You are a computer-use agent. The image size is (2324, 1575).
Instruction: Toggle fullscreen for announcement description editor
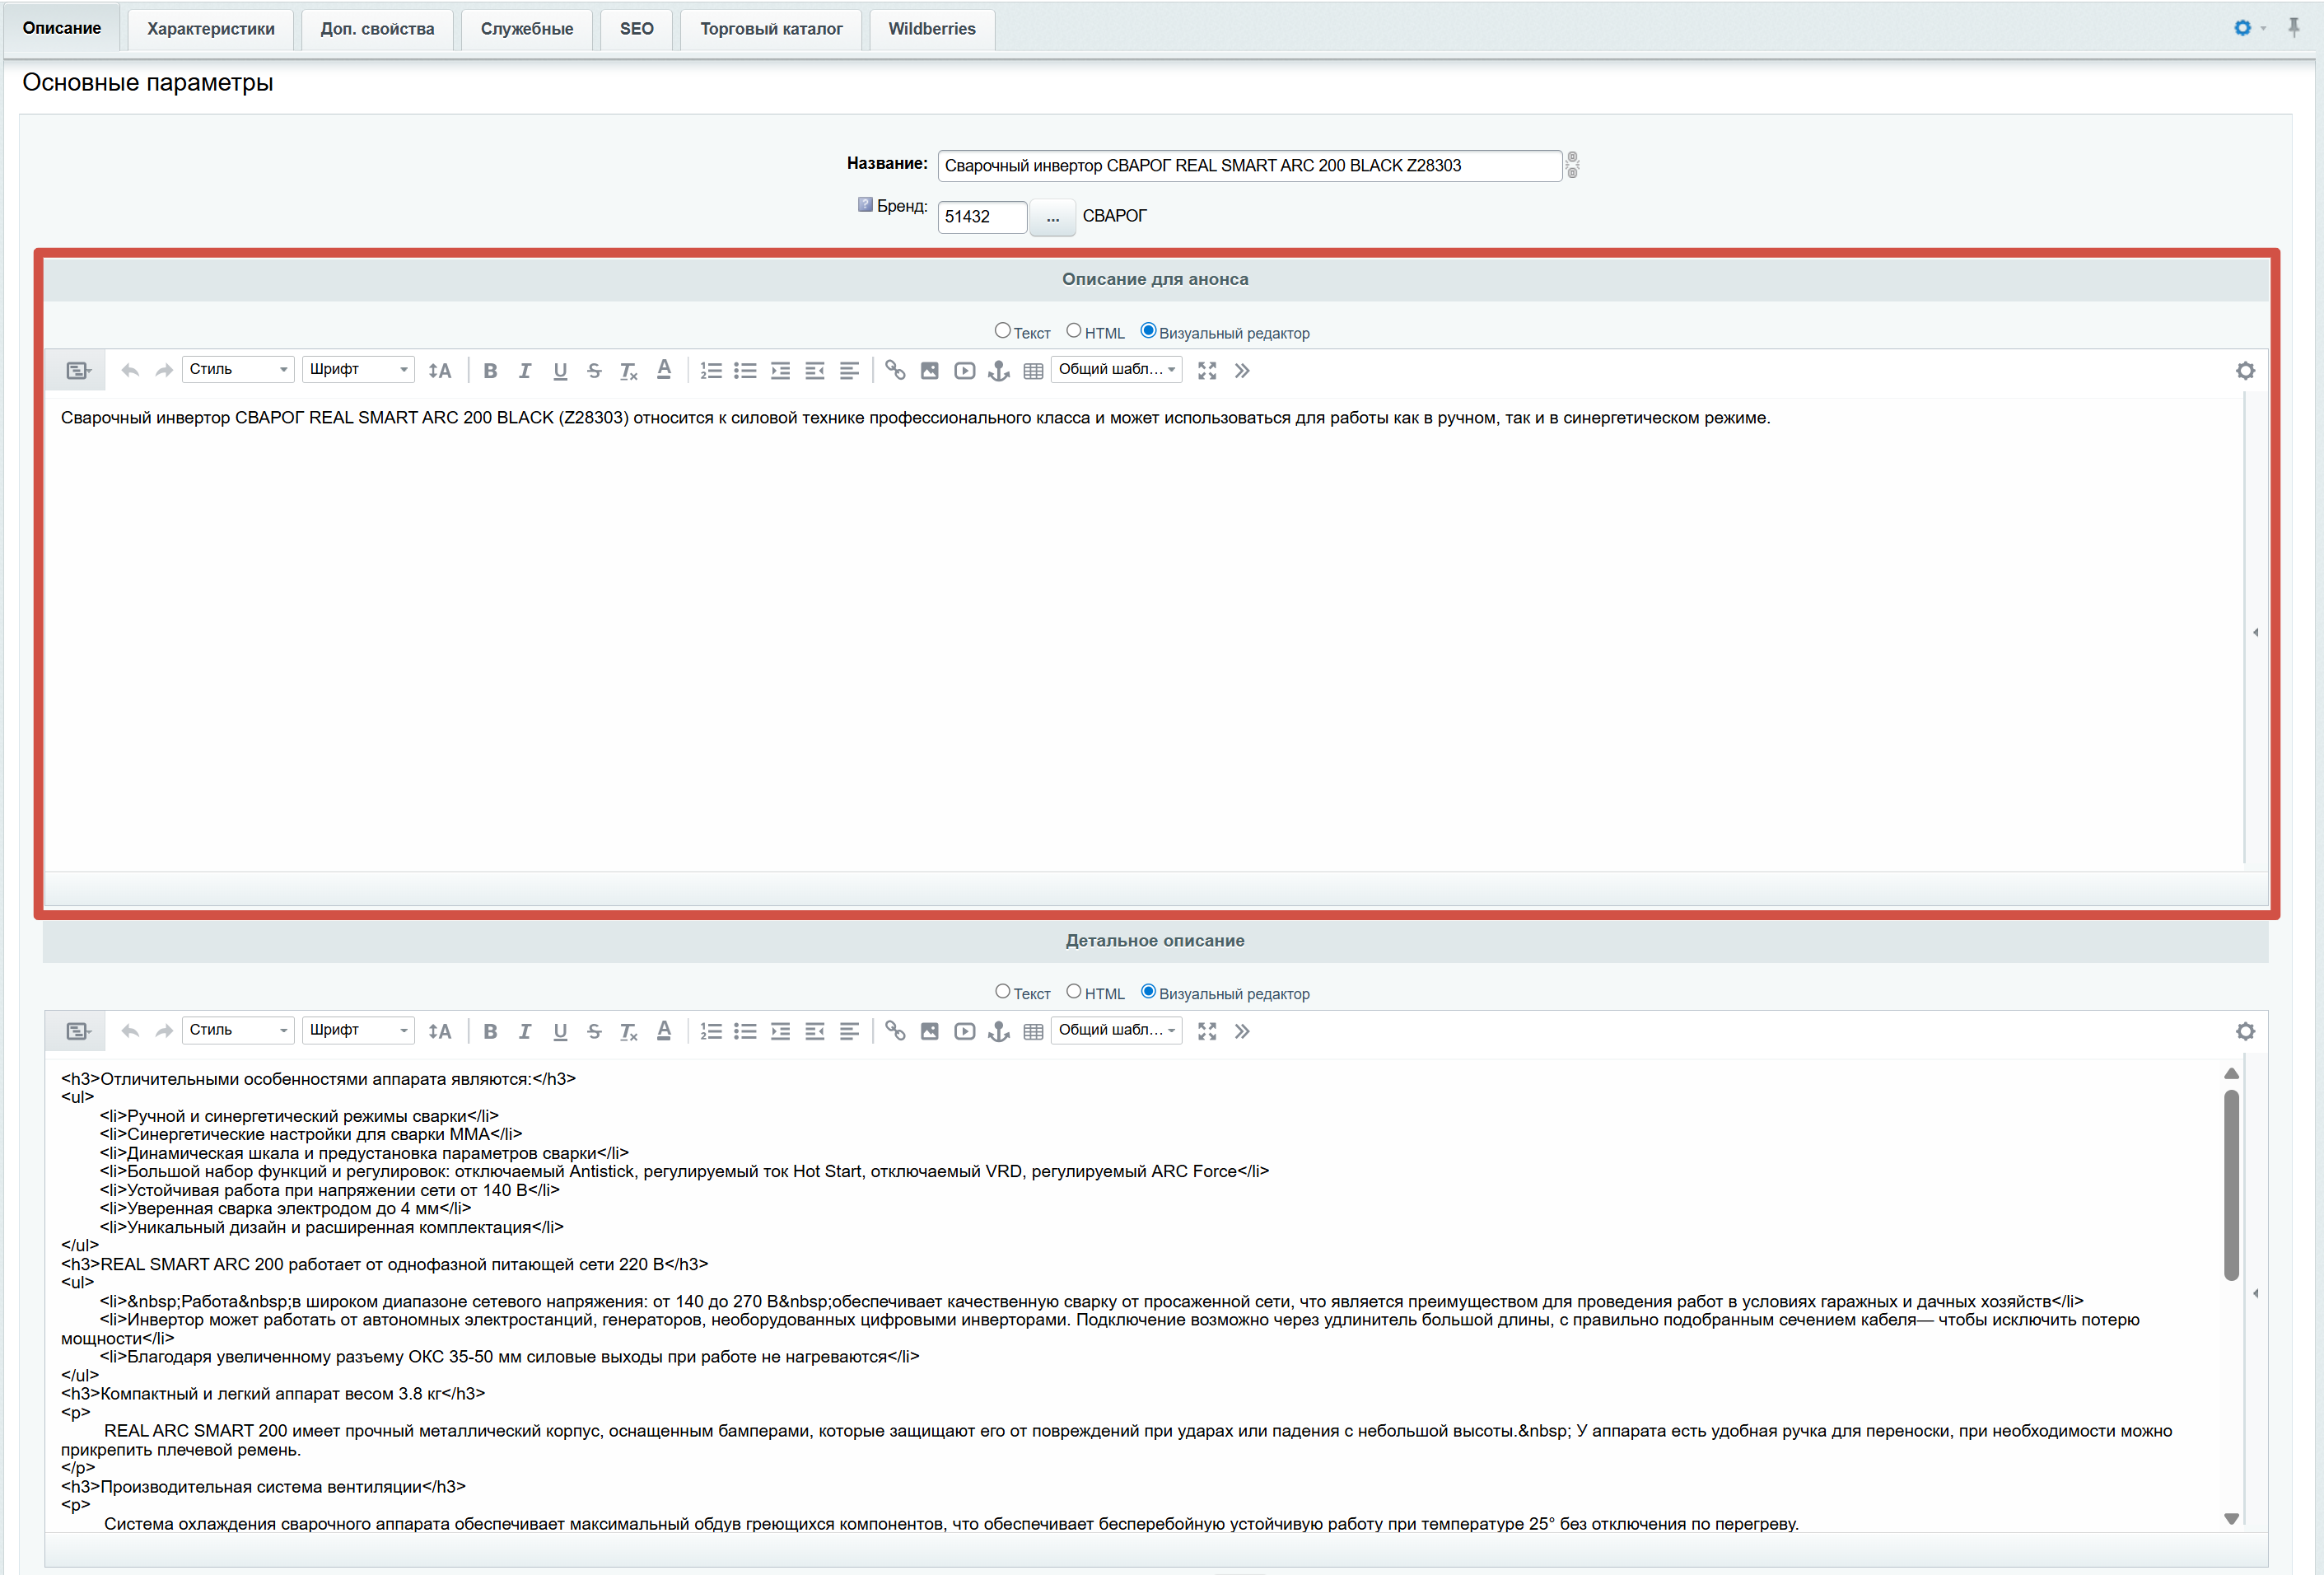1207,371
